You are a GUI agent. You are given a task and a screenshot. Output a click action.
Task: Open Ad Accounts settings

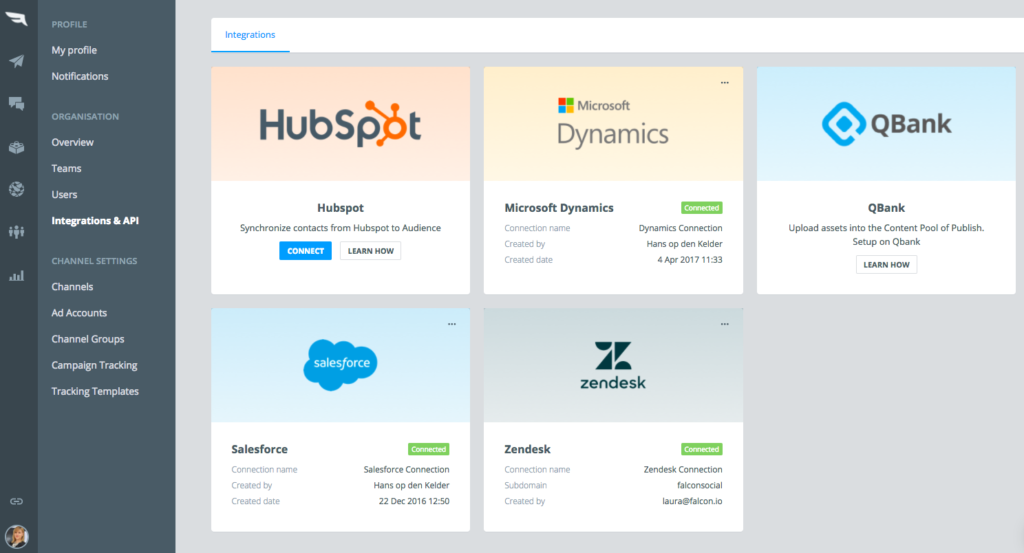[79, 313]
